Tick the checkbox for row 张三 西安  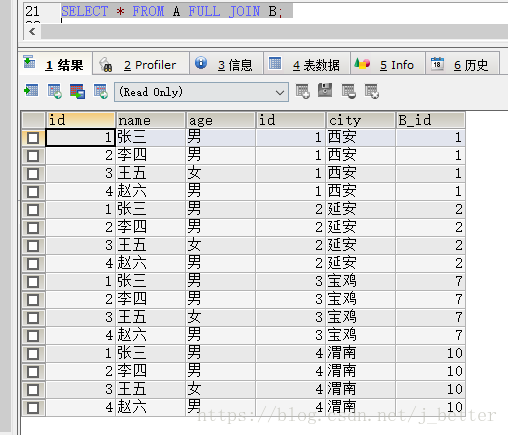pyautogui.click(x=33, y=138)
